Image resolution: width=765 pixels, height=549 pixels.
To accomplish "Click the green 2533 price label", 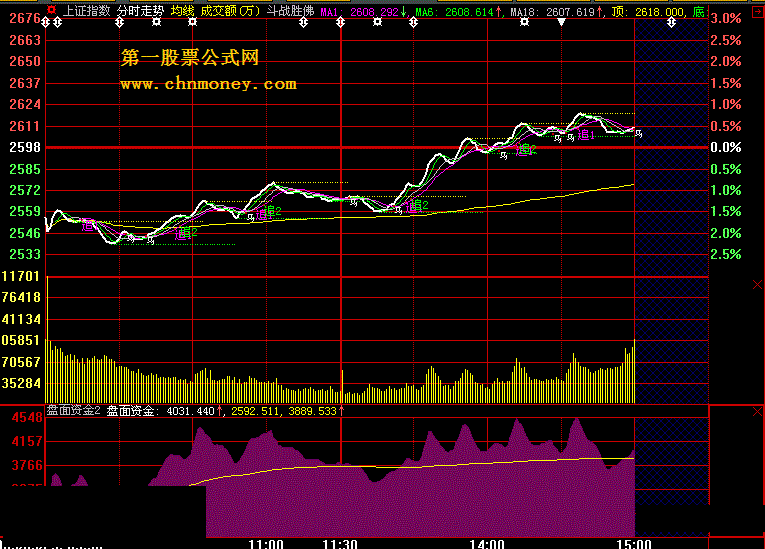I will click(x=25, y=254).
